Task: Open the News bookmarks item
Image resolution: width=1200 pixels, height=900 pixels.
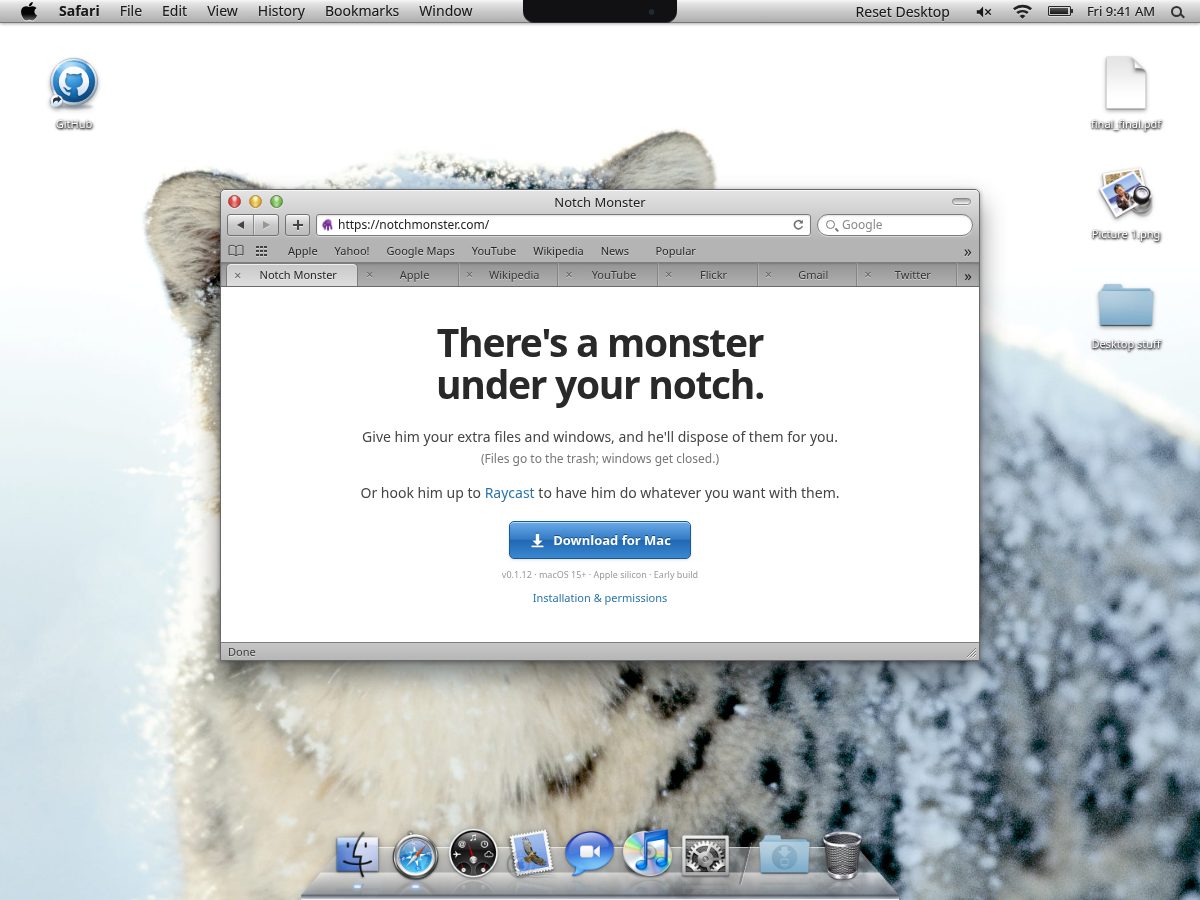Action: pos(615,251)
